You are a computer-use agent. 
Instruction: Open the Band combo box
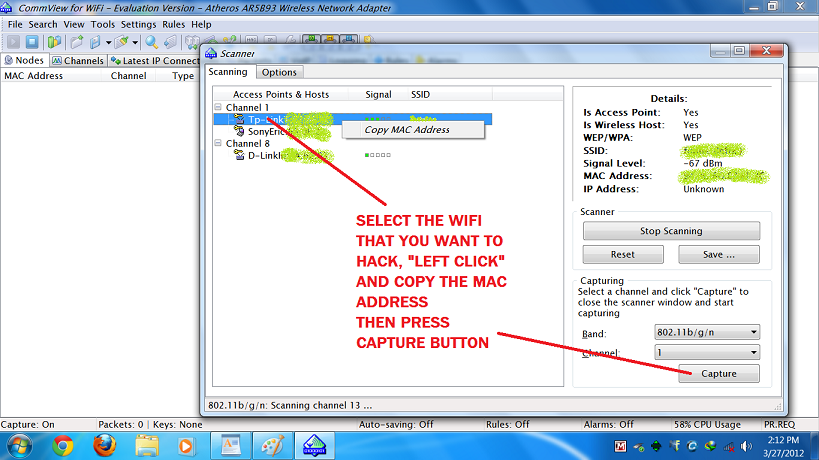pos(707,332)
